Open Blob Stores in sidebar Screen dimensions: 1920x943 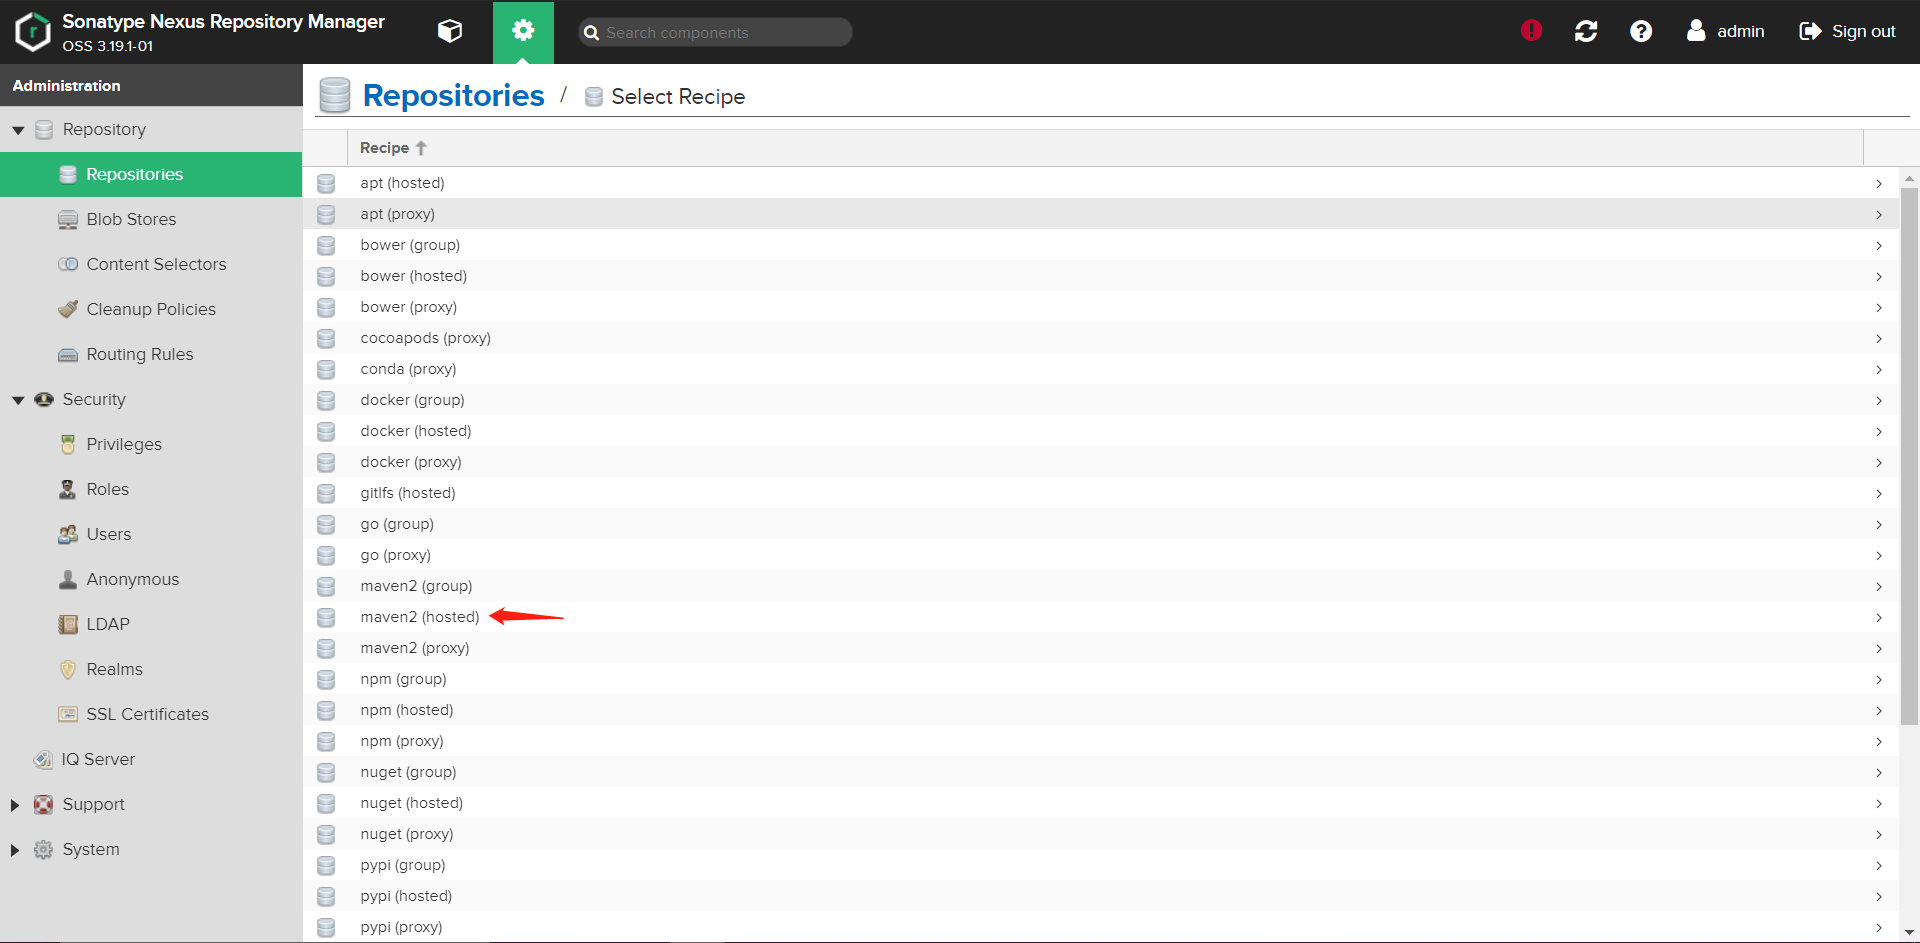click(151, 219)
